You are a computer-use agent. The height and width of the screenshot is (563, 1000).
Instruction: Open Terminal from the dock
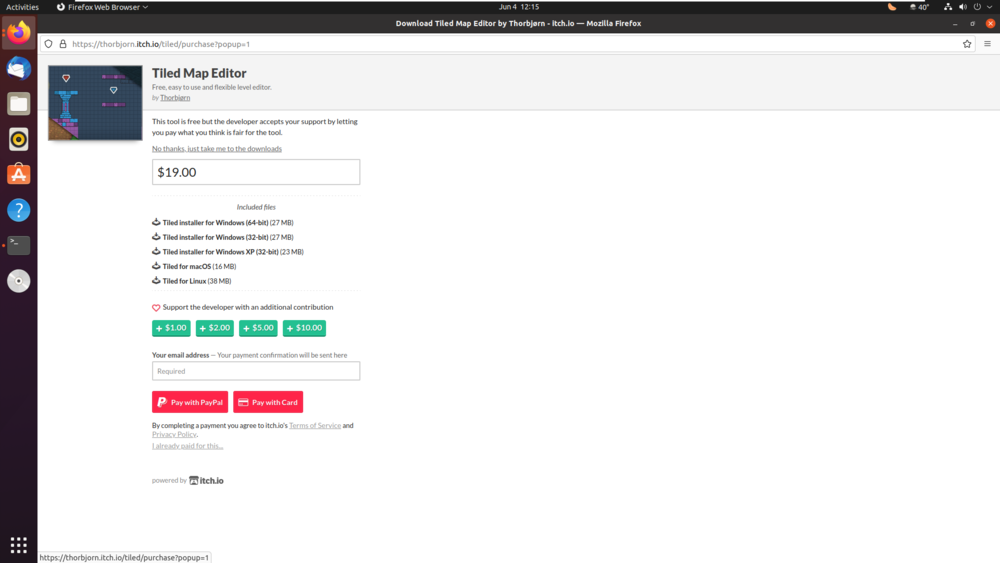(18, 245)
